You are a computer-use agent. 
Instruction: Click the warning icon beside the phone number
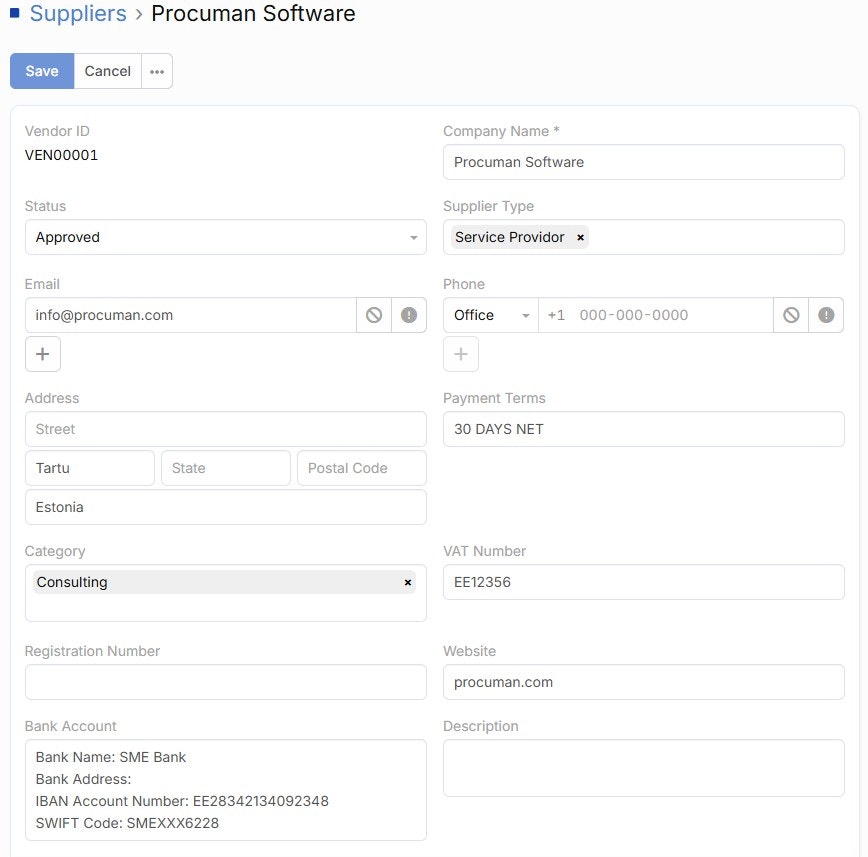coord(826,314)
